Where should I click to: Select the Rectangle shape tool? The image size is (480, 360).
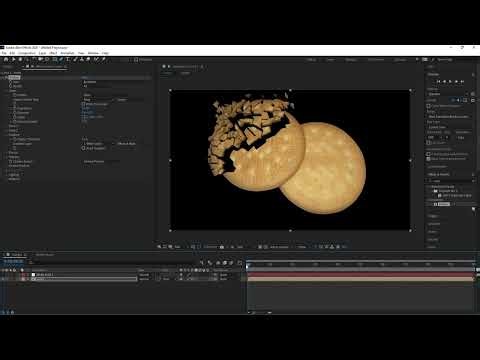point(54,59)
